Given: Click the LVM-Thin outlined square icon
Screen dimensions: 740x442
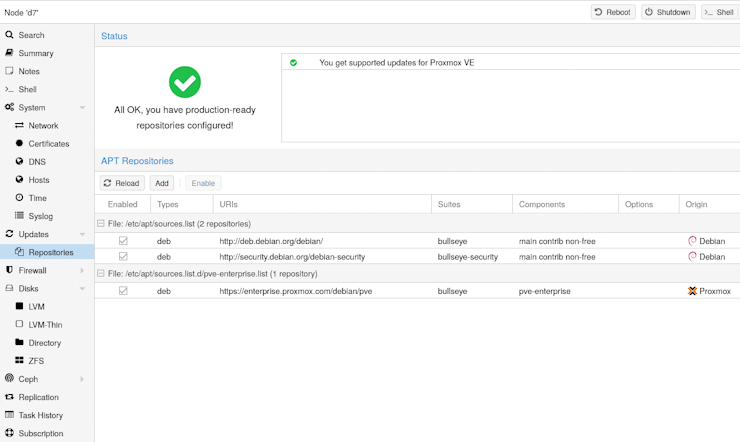Looking at the screenshot, I should (19, 324).
